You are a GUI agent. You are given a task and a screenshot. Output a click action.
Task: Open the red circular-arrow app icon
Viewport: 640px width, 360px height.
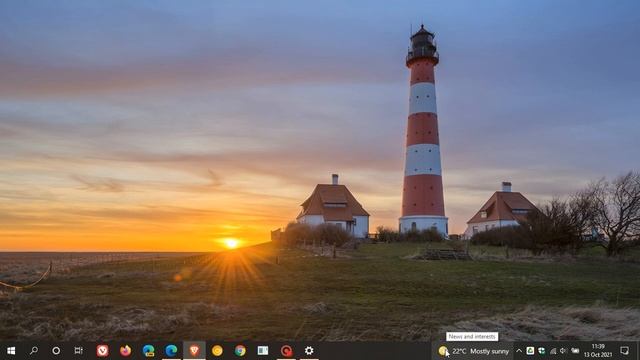(x=286, y=351)
